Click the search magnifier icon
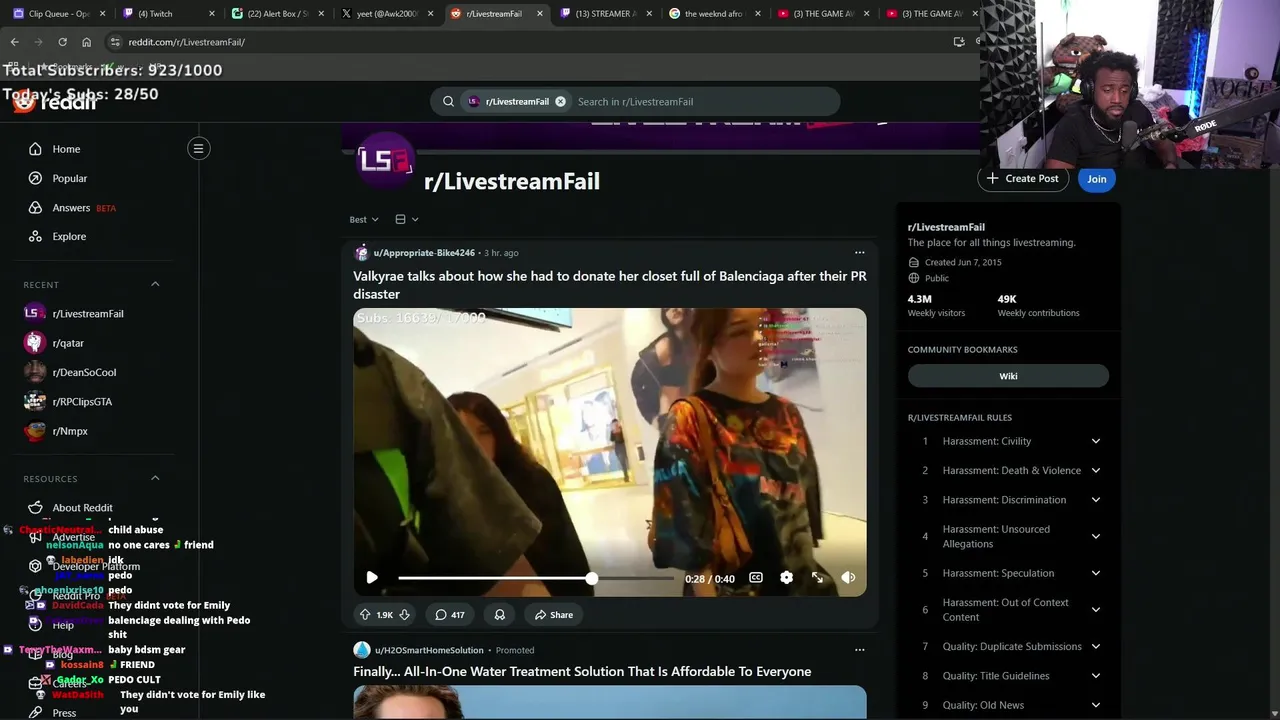 [448, 101]
